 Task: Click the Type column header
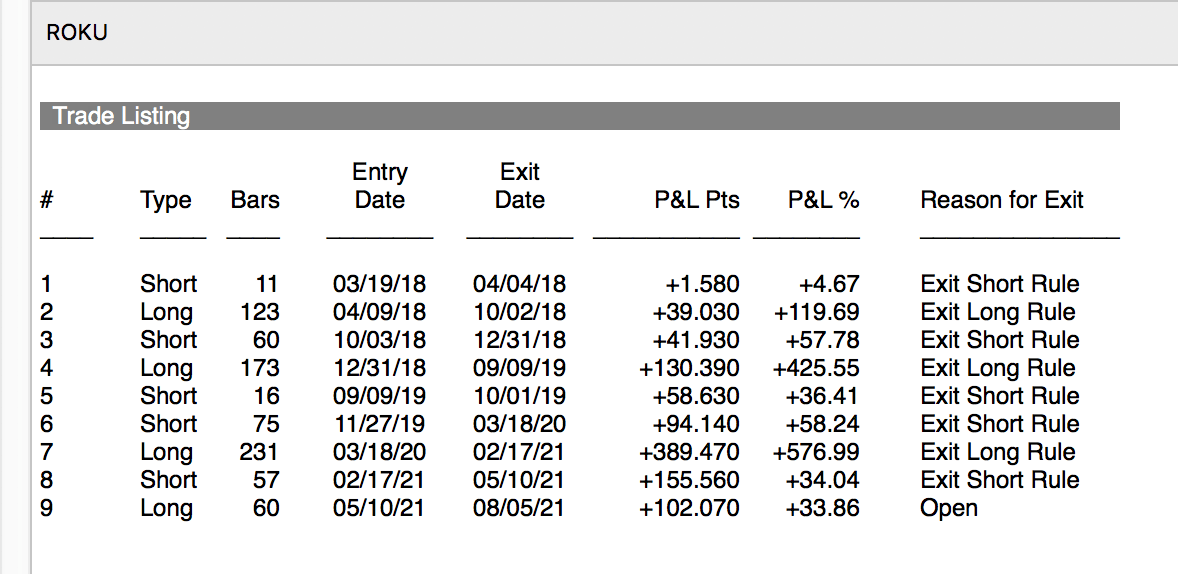coord(166,200)
